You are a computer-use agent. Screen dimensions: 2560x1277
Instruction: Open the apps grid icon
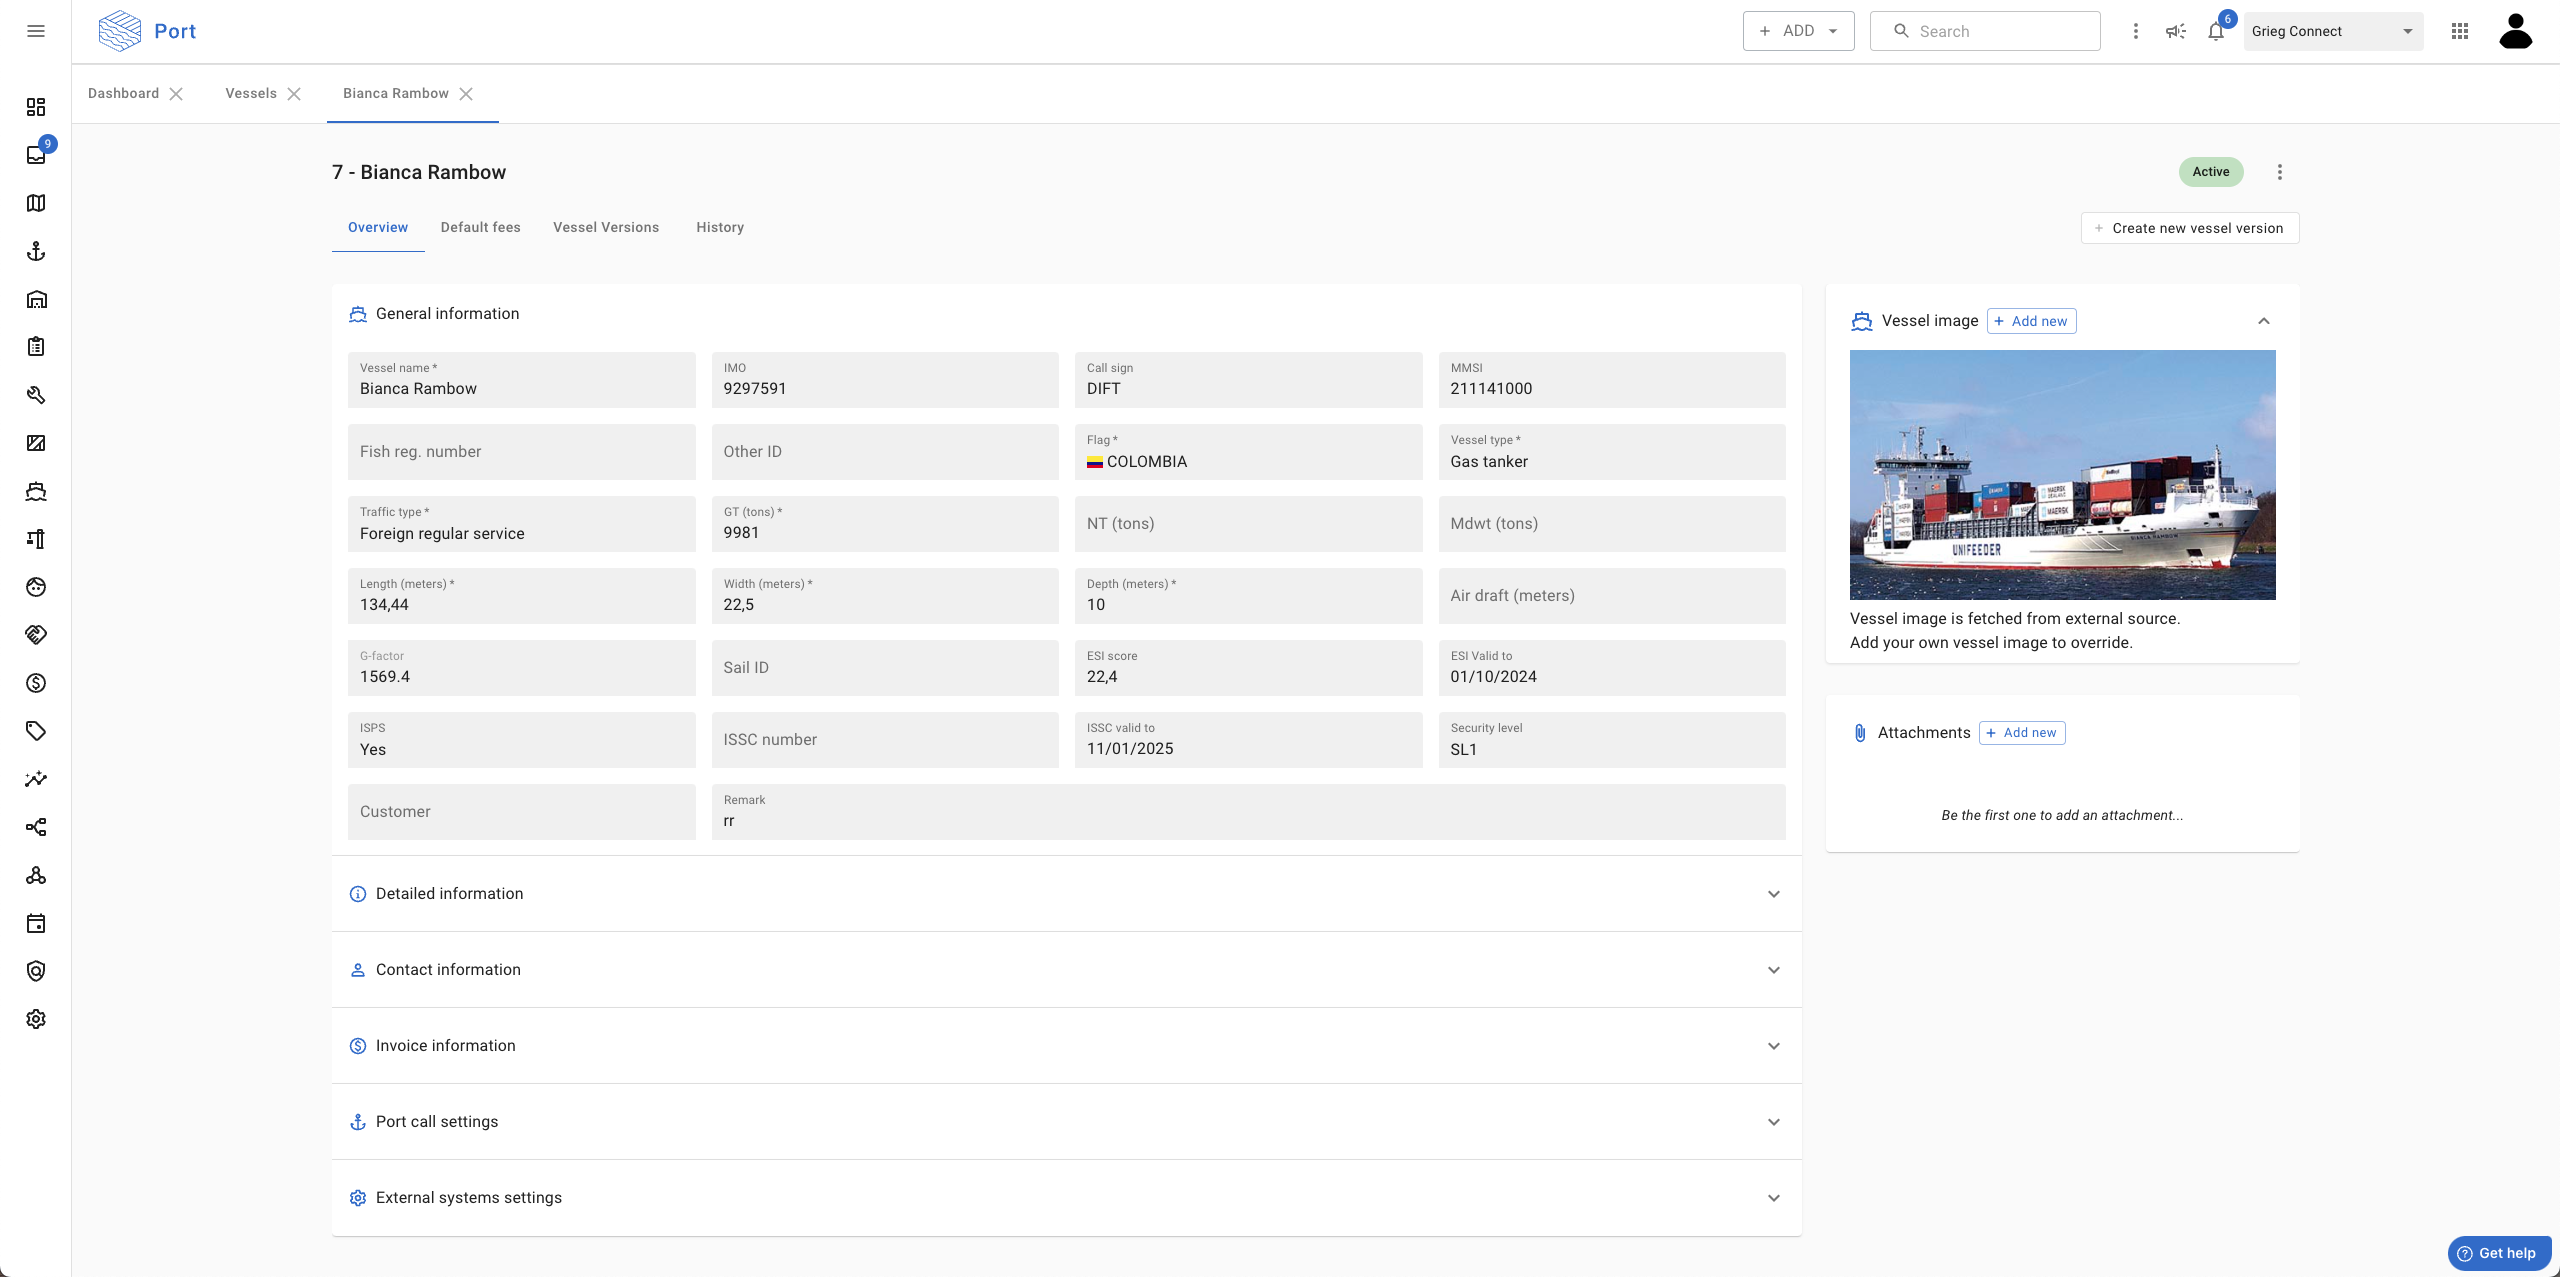click(x=2460, y=31)
